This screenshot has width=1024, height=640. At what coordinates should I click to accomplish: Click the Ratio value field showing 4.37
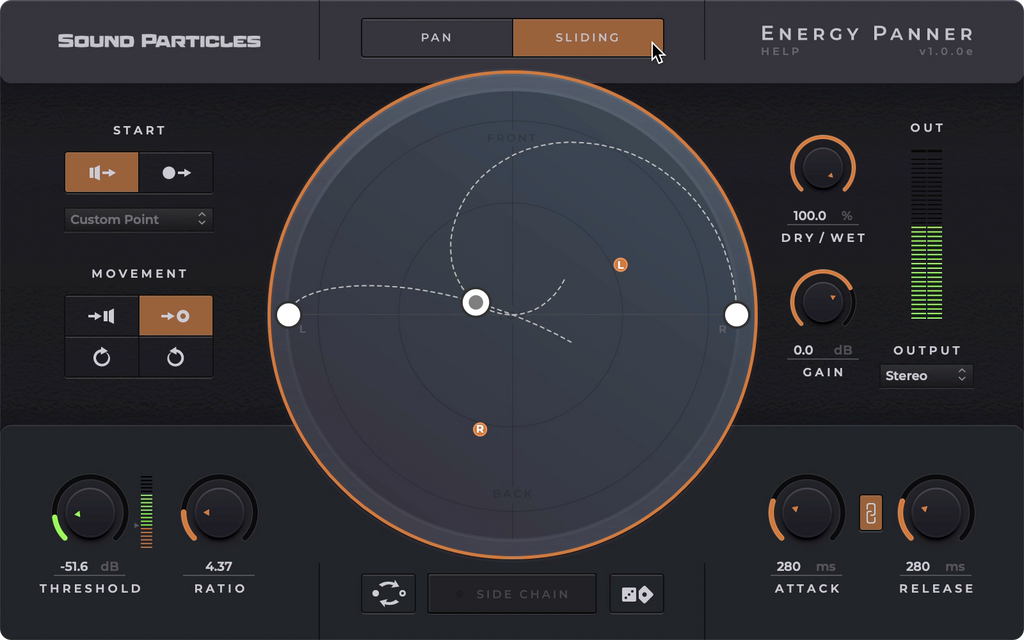[218, 566]
